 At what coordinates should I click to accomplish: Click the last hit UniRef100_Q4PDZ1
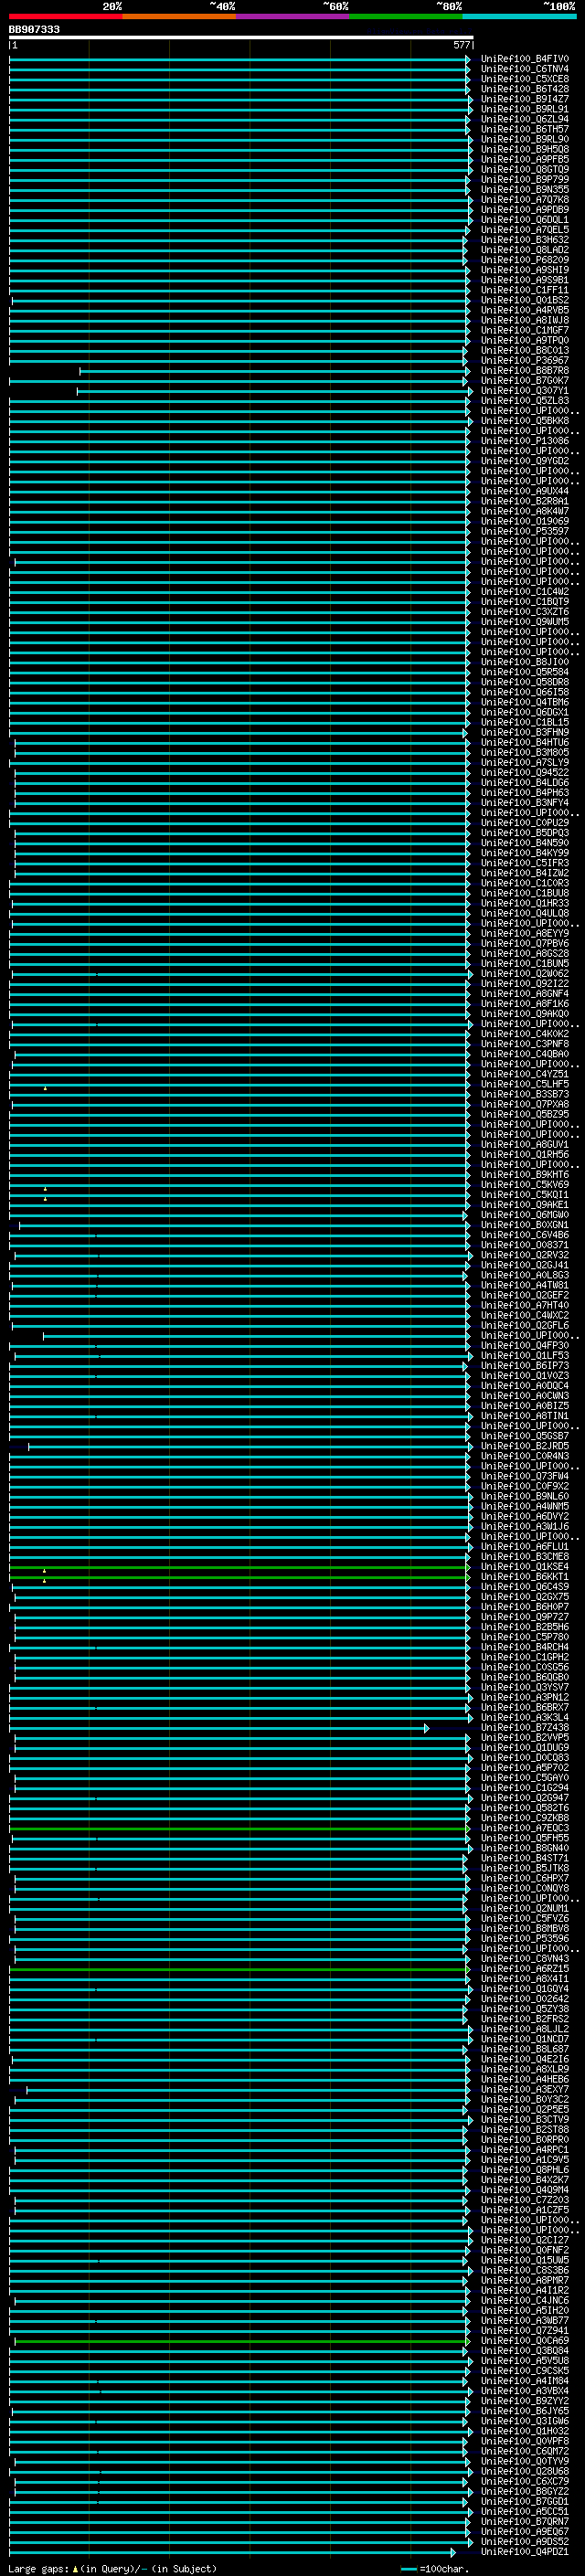pyautogui.click(x=524, y=2551)
